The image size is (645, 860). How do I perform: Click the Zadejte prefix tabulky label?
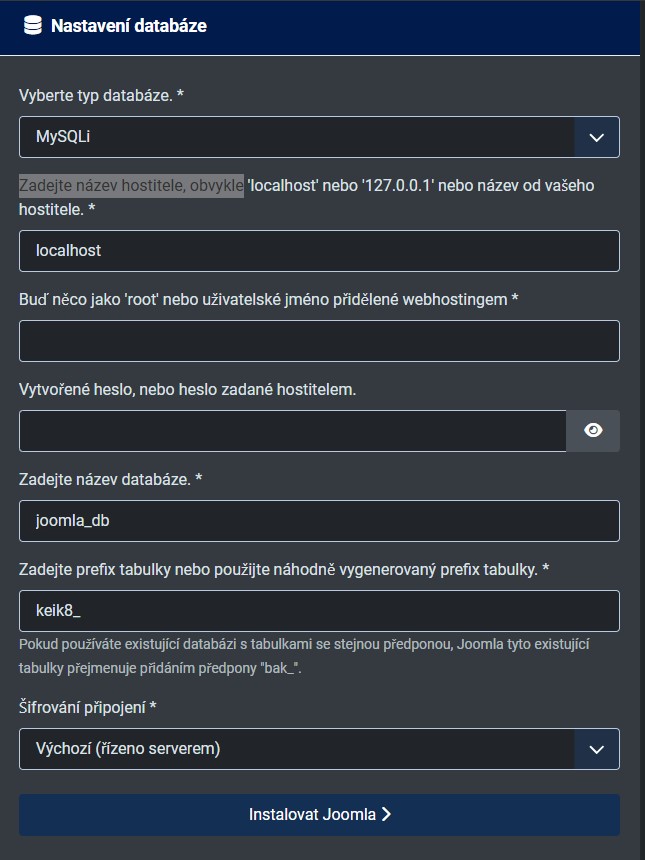(x=284, y=569)
